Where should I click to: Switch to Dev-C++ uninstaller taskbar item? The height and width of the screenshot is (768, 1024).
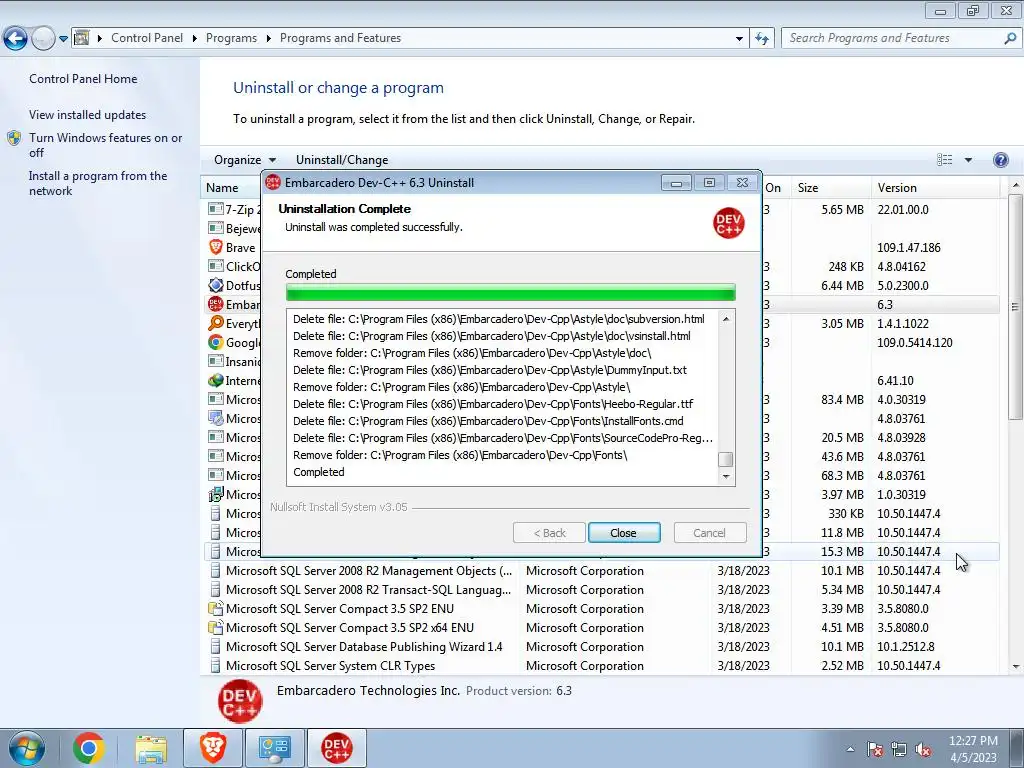click(x=336, y=748)
